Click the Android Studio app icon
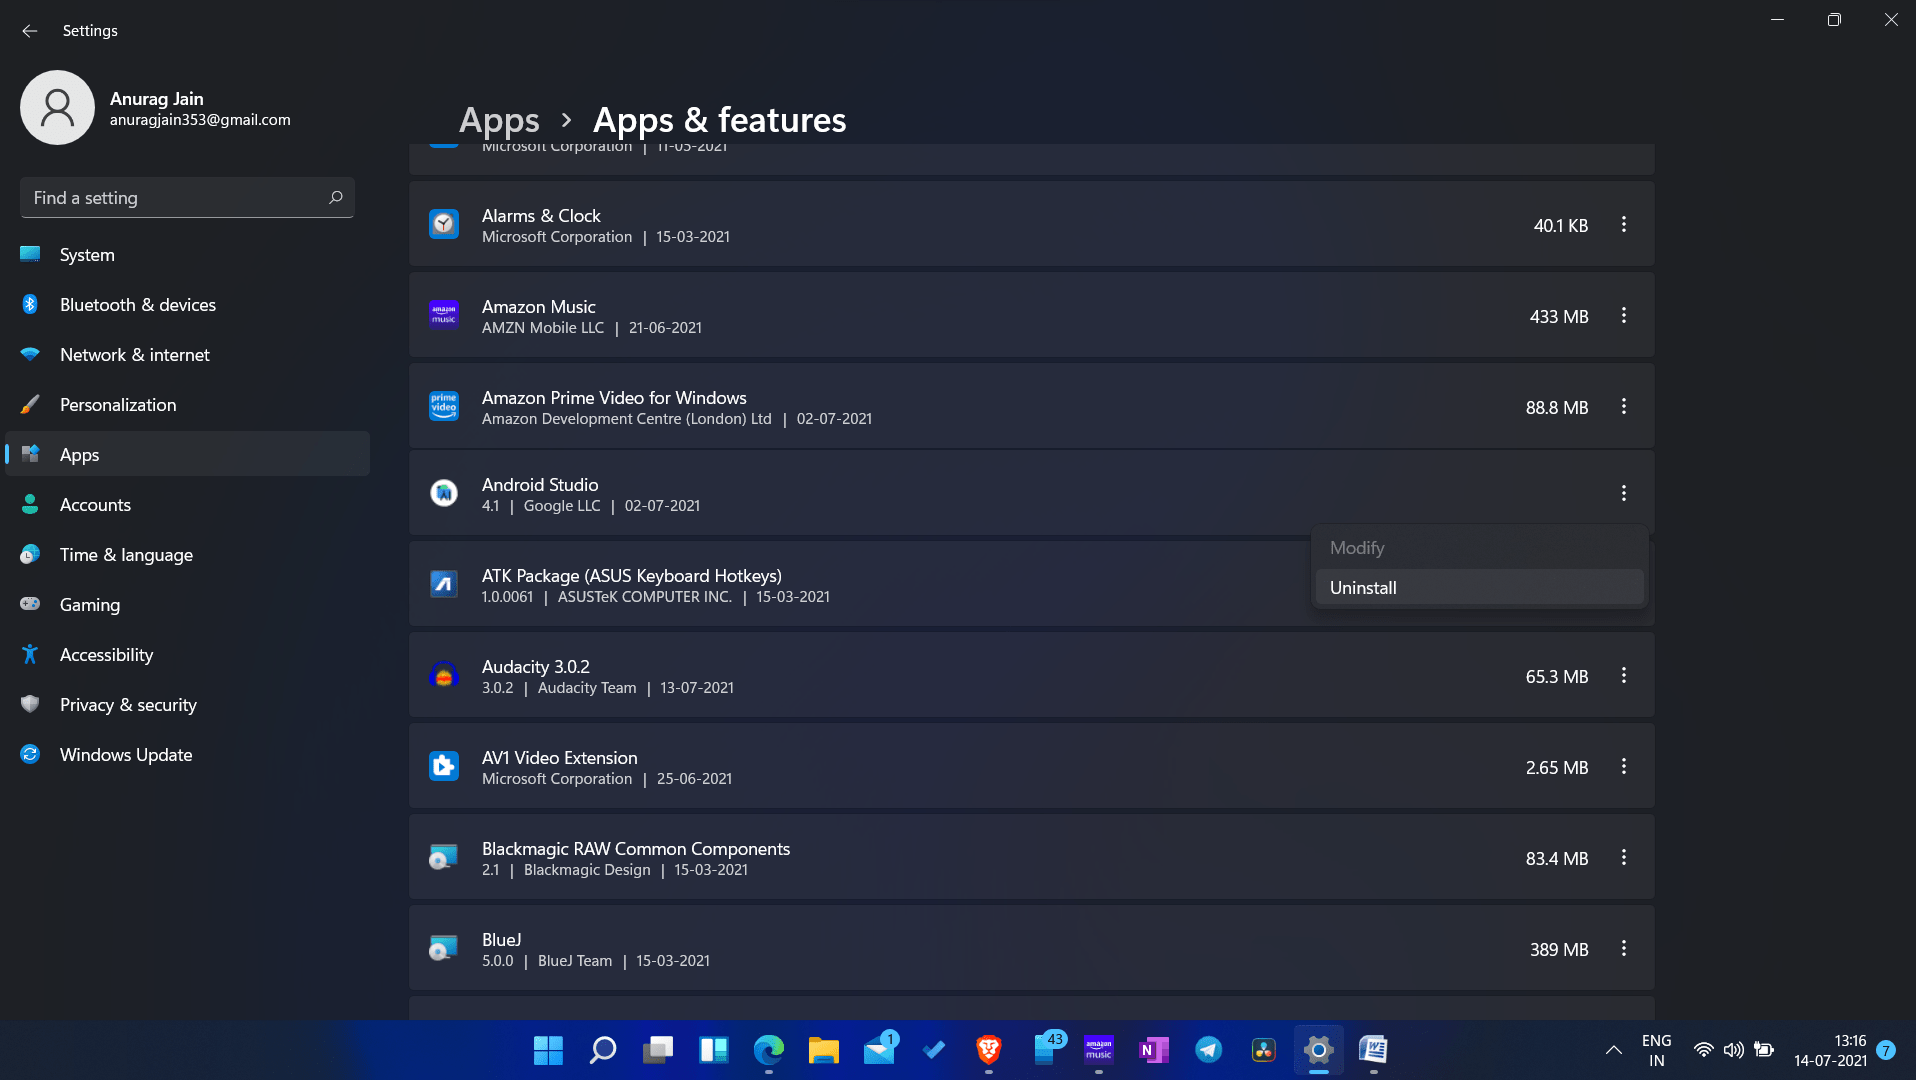The width and height of the screenshot is (1916, 1080). point(444,493)
